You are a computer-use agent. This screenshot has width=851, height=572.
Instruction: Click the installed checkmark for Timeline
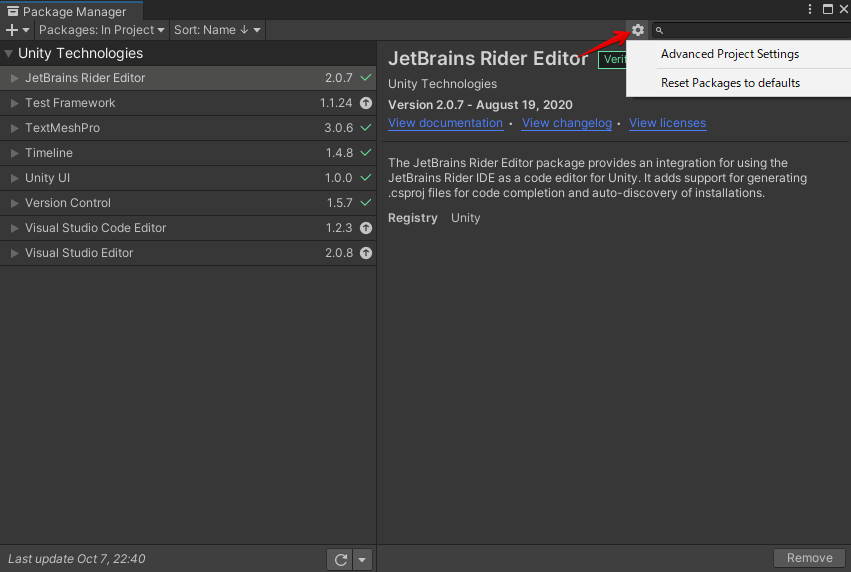[366, 152]
